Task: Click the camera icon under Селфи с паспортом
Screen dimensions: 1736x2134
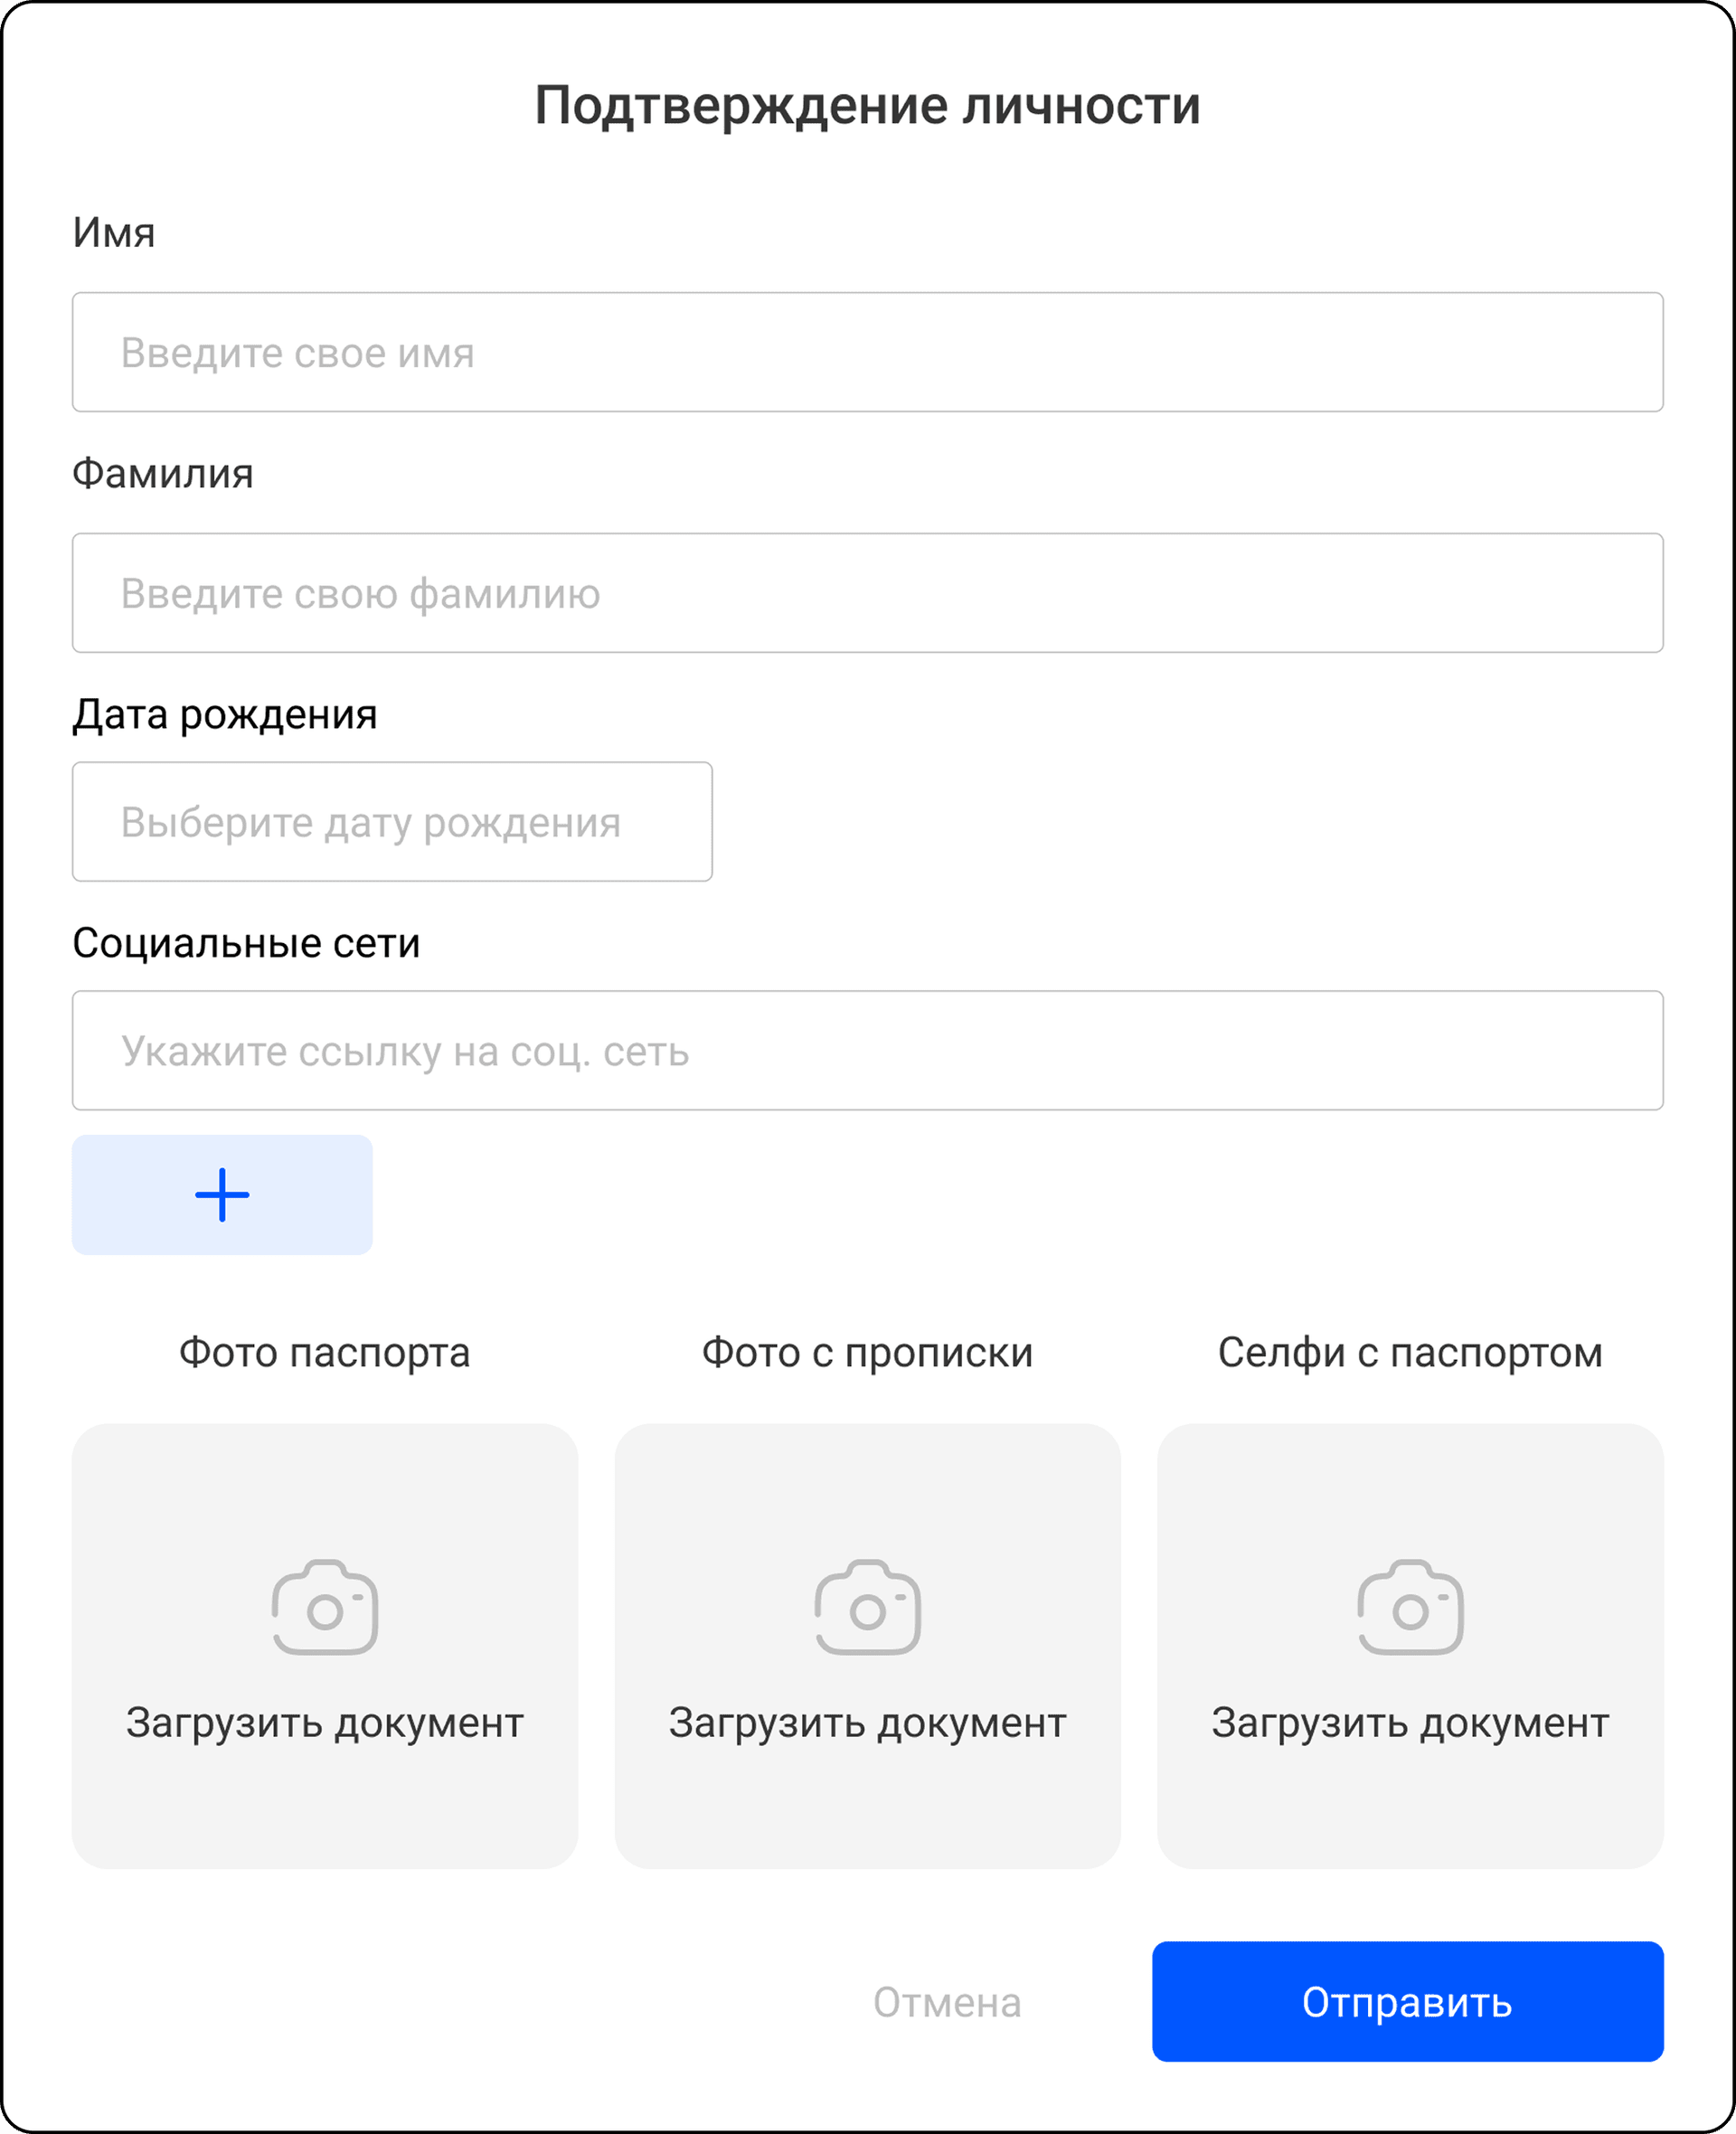Action: pos(1410,1608)
